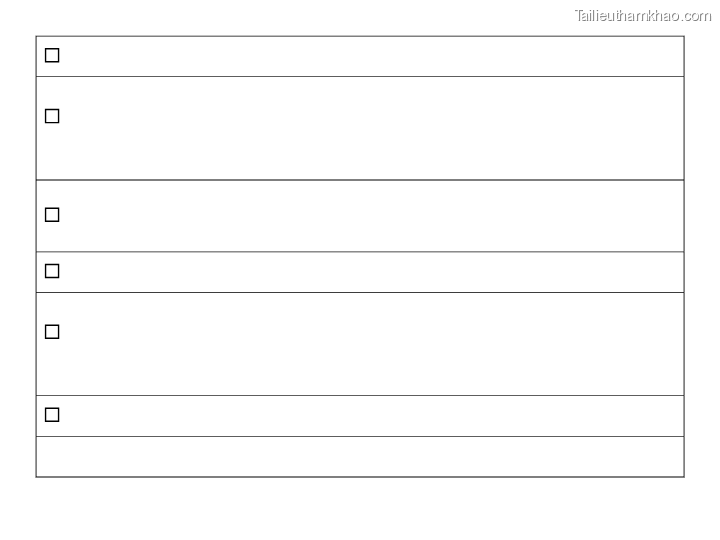The image size is (720, 540).
Task: Click the empty bottom row without a checkbox
Action: click(x=360, y=457)
